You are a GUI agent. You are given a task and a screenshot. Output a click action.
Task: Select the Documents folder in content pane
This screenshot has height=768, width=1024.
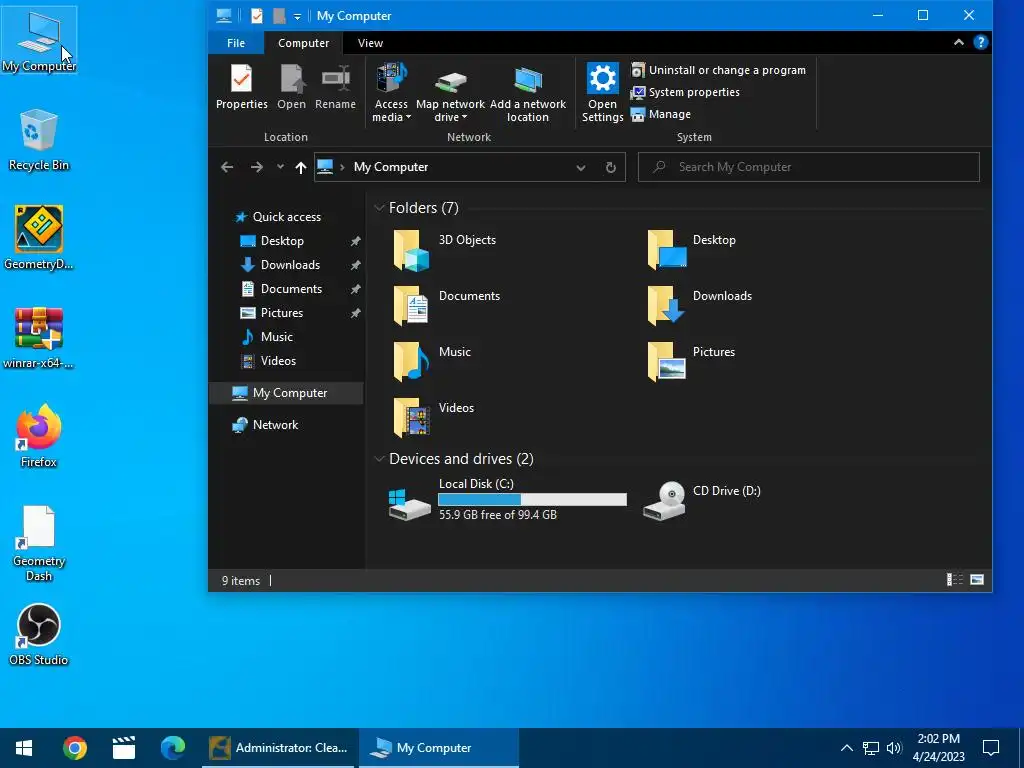point(446,306)
